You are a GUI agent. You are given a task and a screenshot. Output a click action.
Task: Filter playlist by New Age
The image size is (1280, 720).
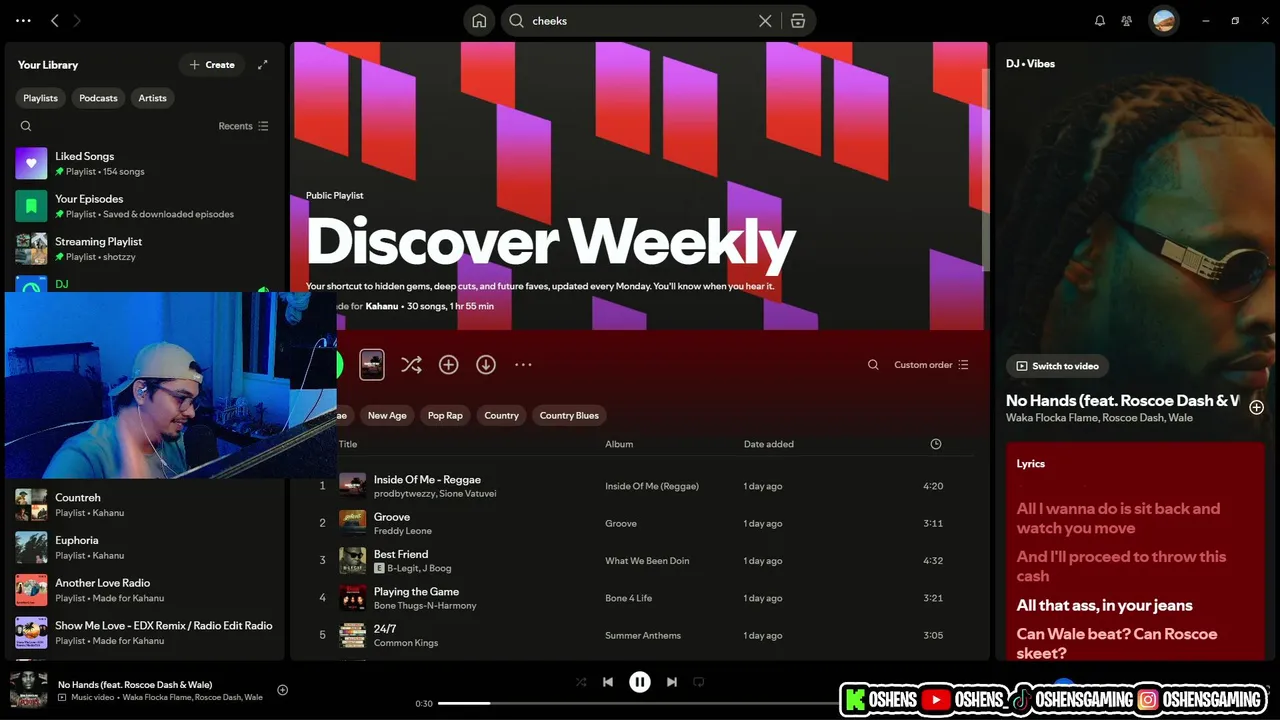(387, 415)
